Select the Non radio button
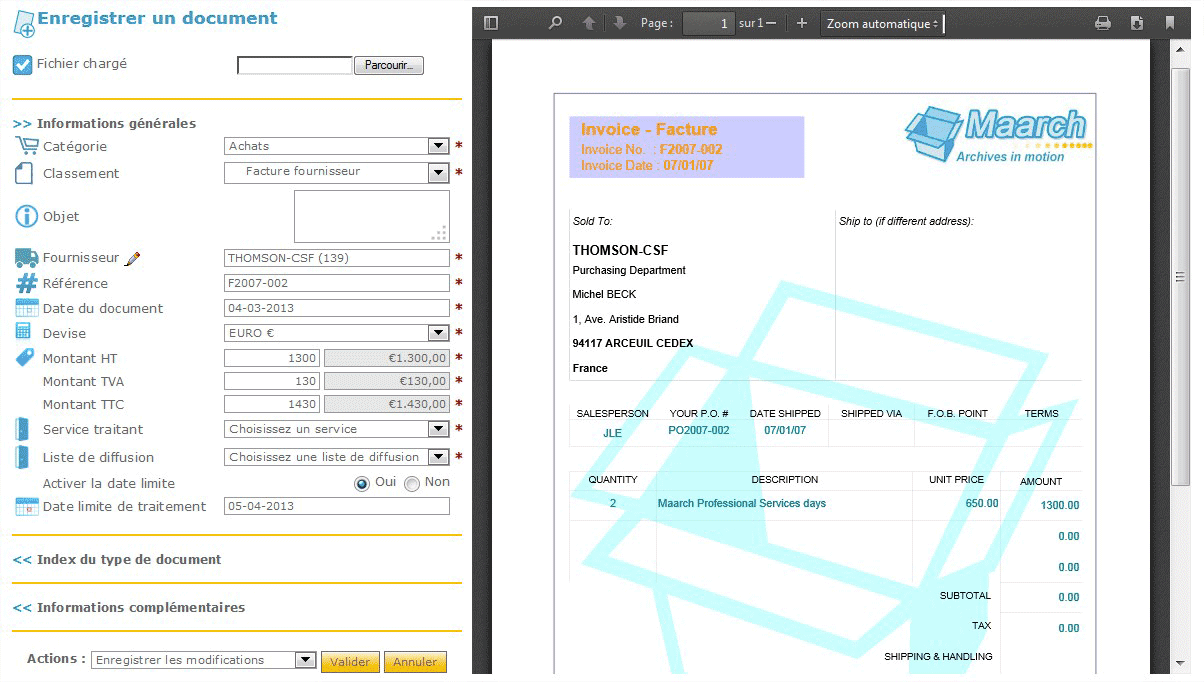The height and width of the screenshot is (682, 1204). (x=412, y=483)
